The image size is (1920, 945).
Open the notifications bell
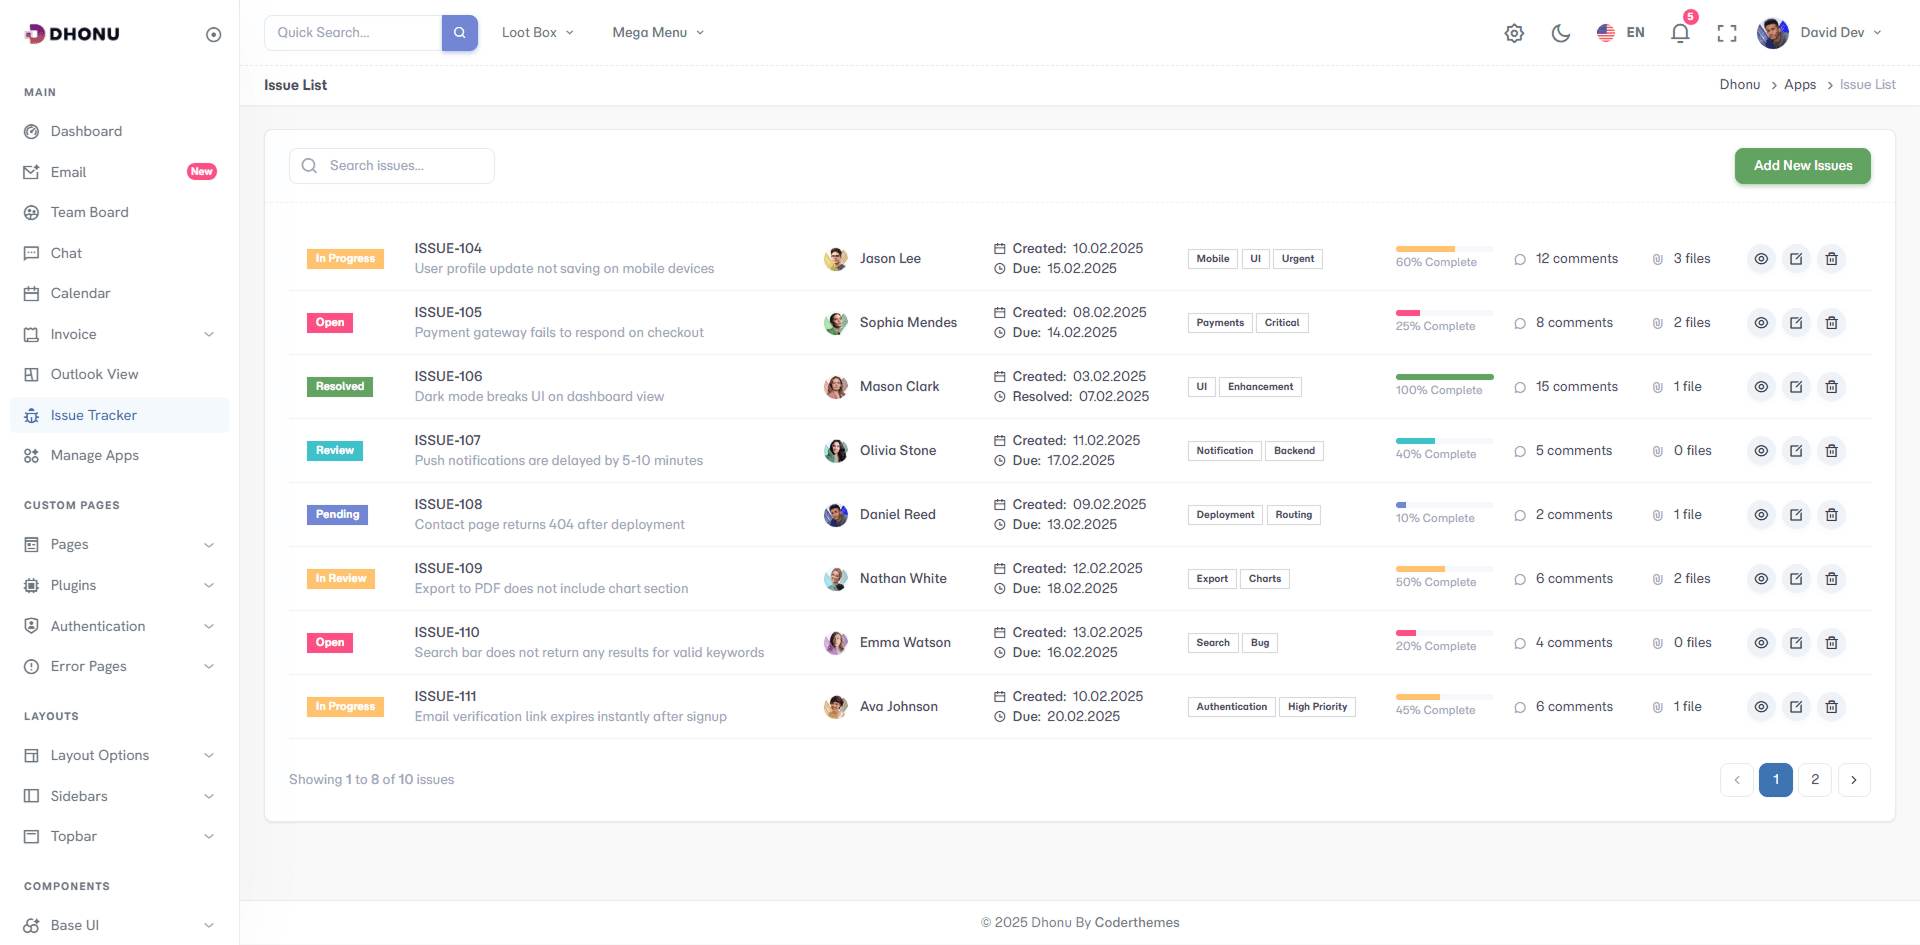(x=1680, y=33)
